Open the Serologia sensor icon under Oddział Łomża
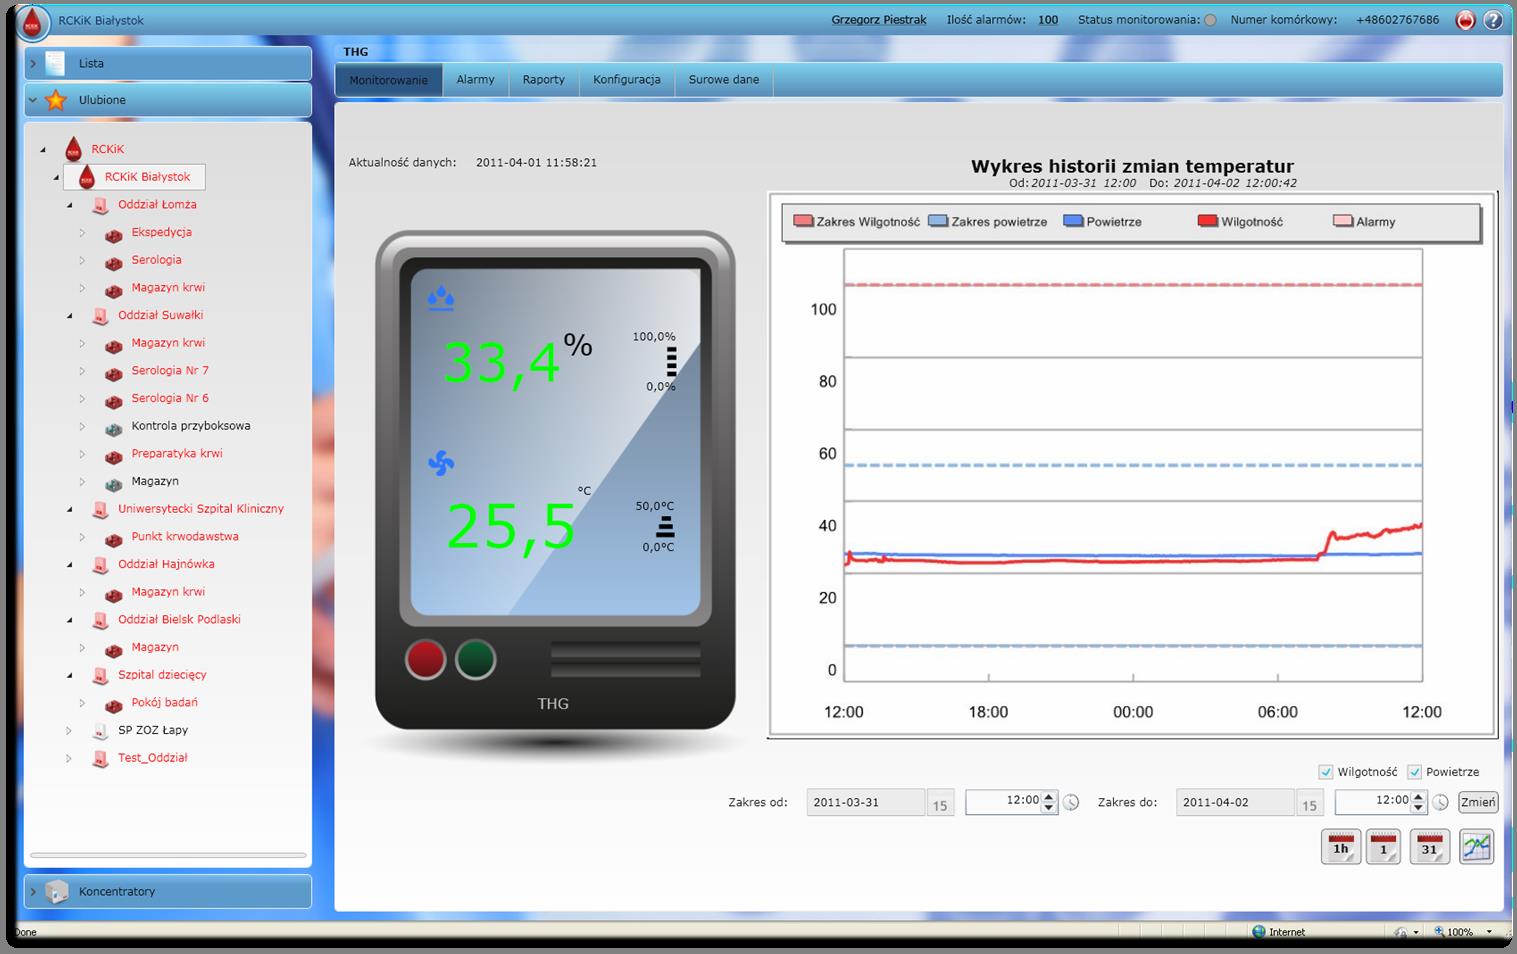 pyautogui.click(x=114, y=260)
